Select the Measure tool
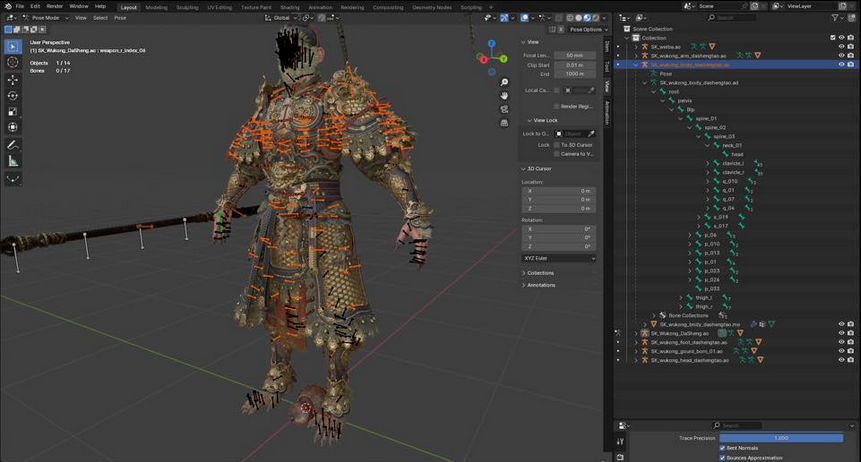861x462 pixels. 13,161
